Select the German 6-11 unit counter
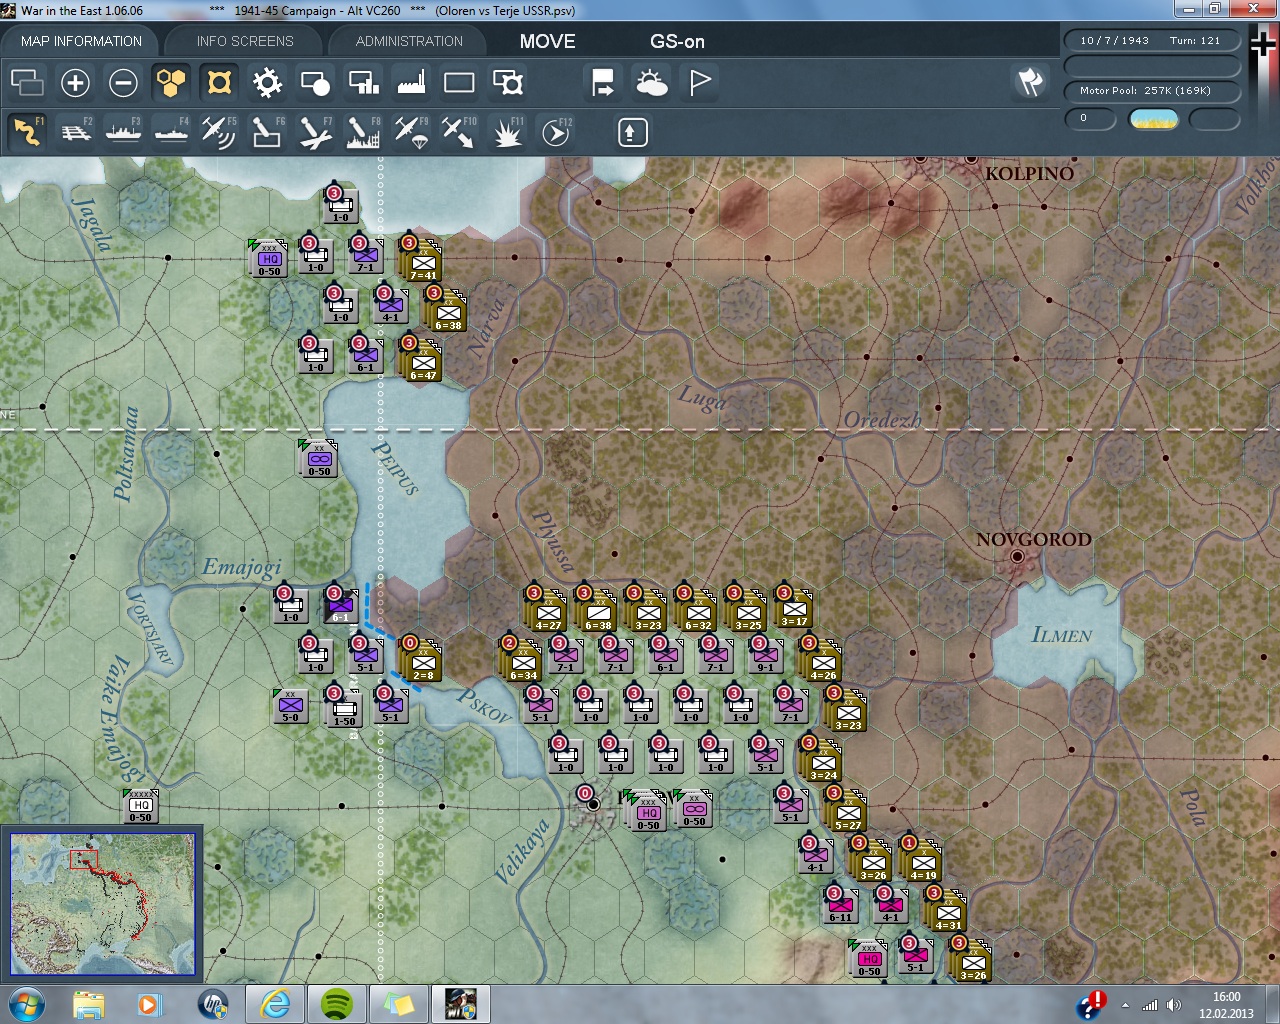Screen dimensions: 1280x1024 [x=840, y=905]
